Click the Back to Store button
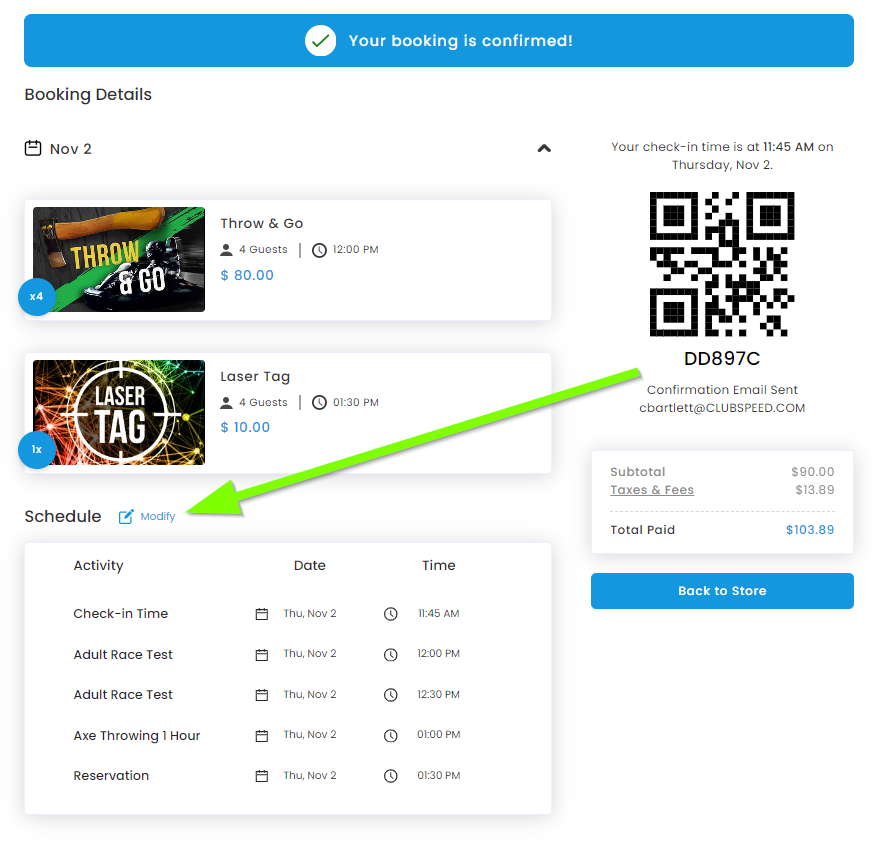 pos(722,590)
